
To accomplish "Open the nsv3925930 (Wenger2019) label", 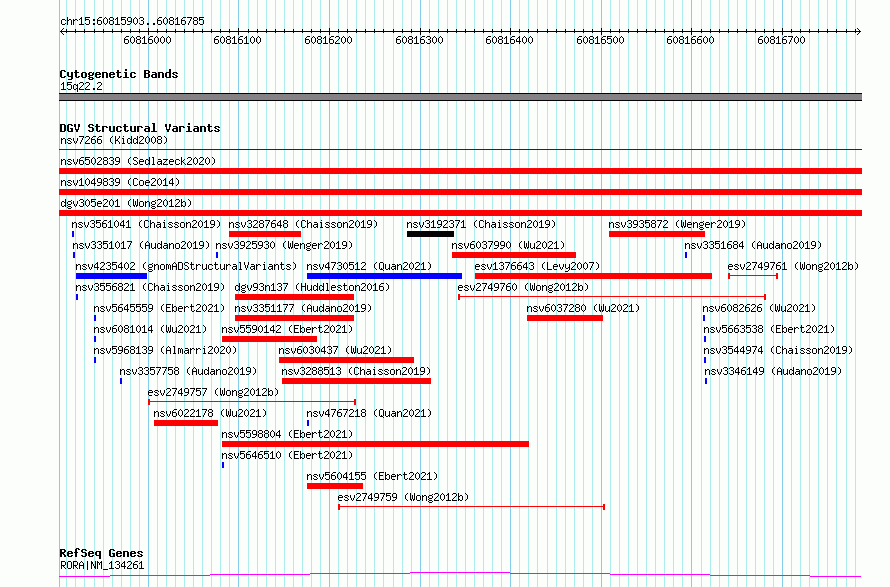I will pyautogui.click(x=284, y=245).
